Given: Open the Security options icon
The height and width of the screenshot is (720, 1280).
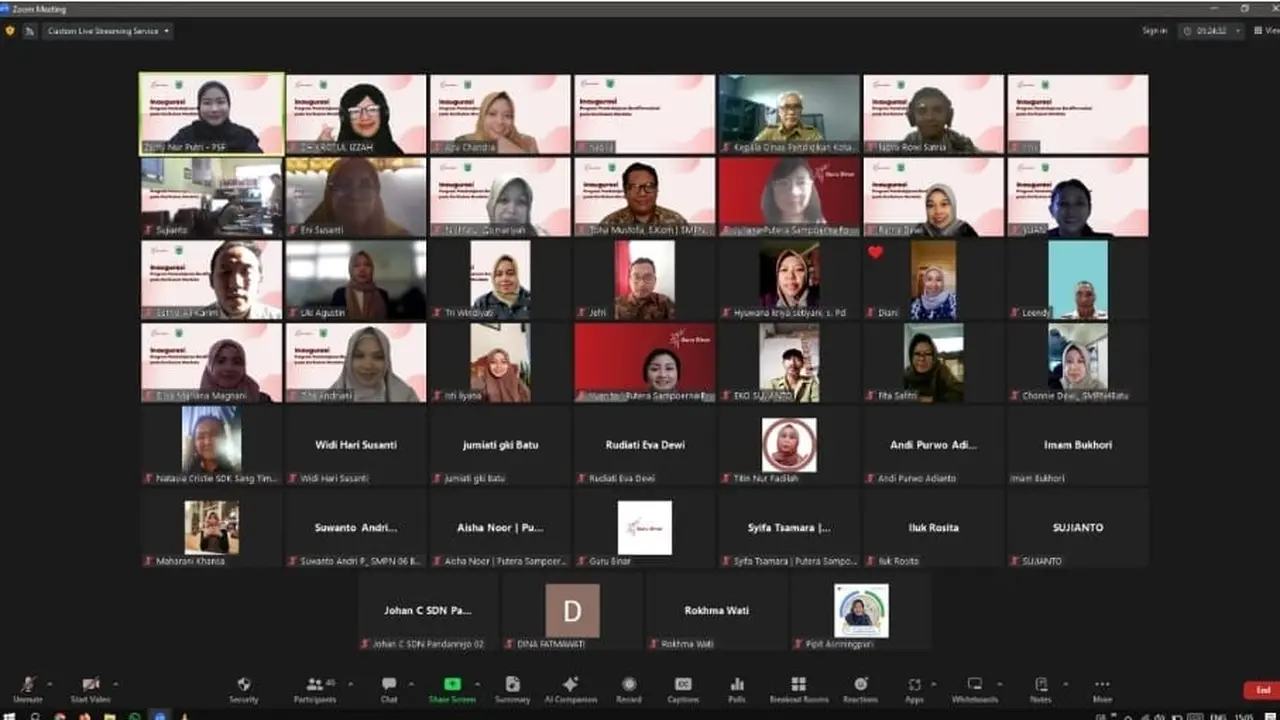Looking at the screenshot, I should pos(244,689).
